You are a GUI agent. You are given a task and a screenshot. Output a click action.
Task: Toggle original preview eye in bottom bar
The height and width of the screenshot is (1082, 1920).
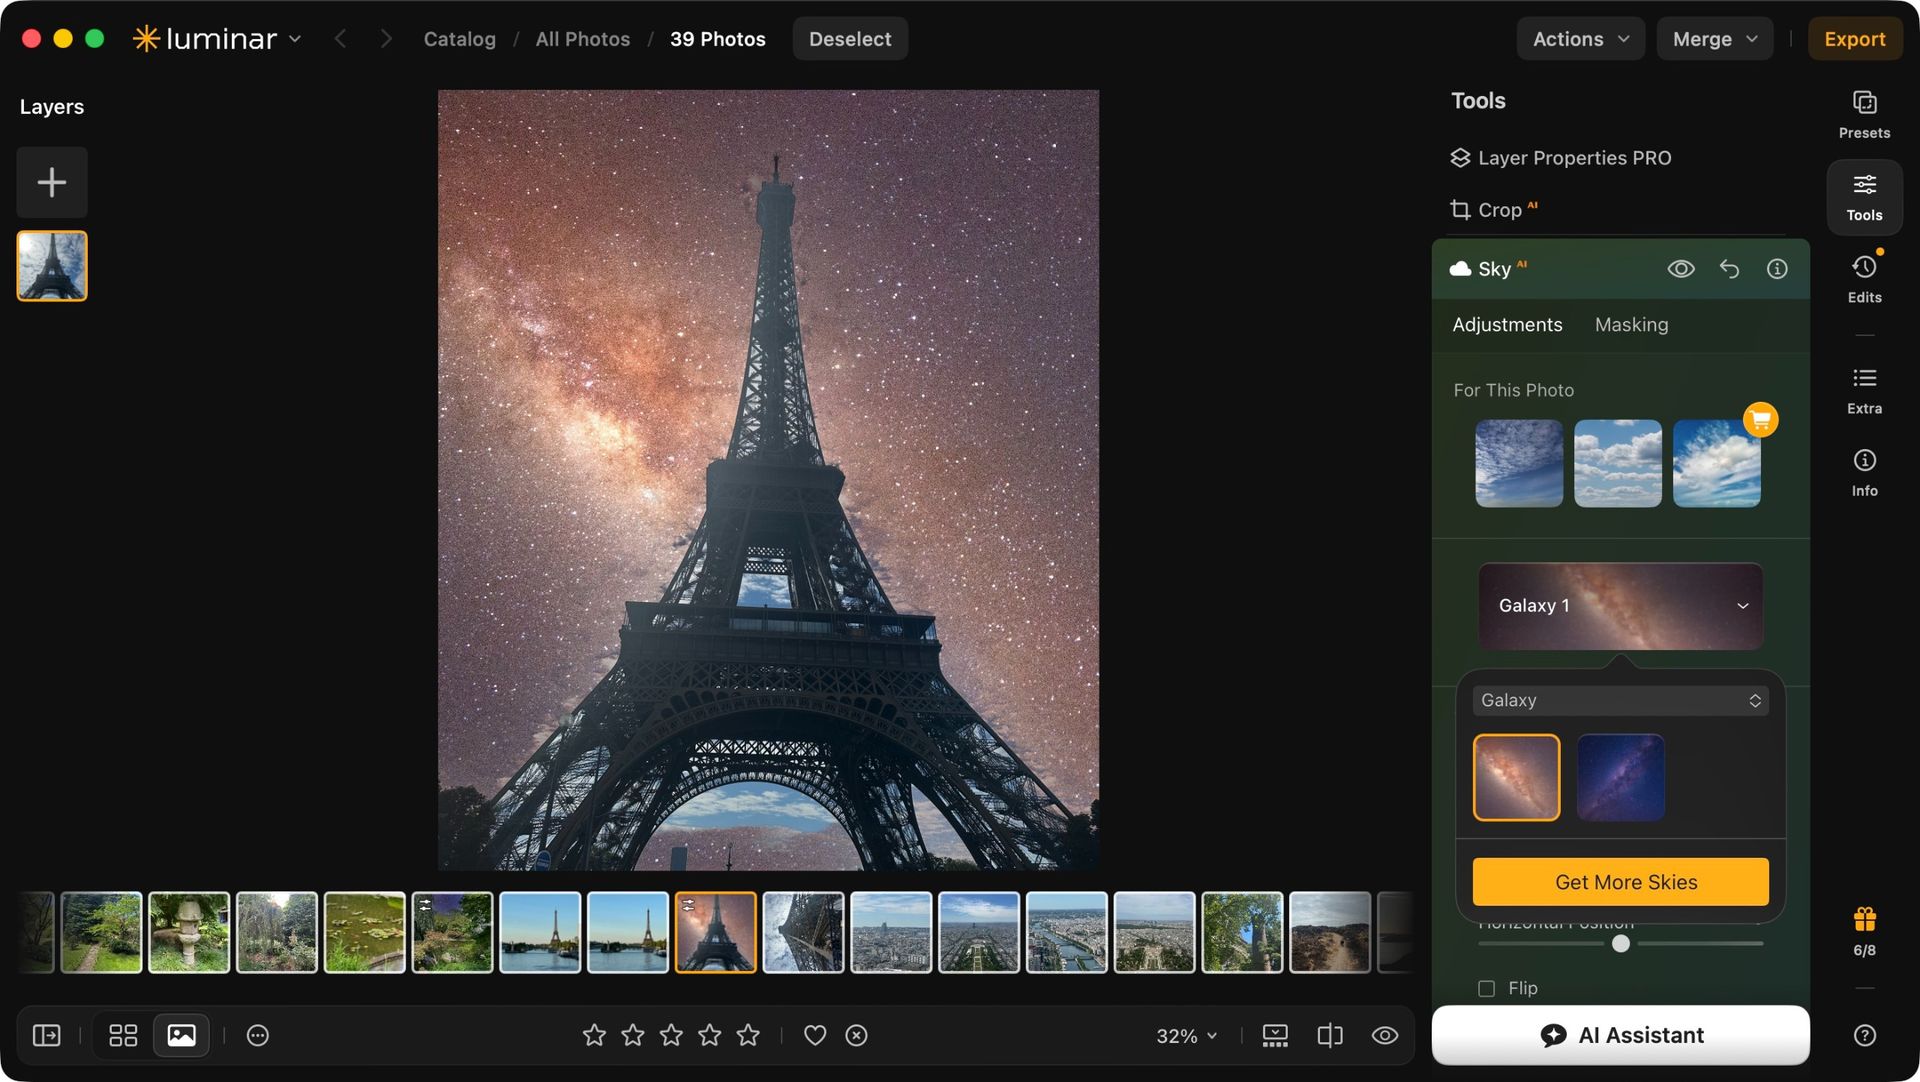point(1385,1035)
